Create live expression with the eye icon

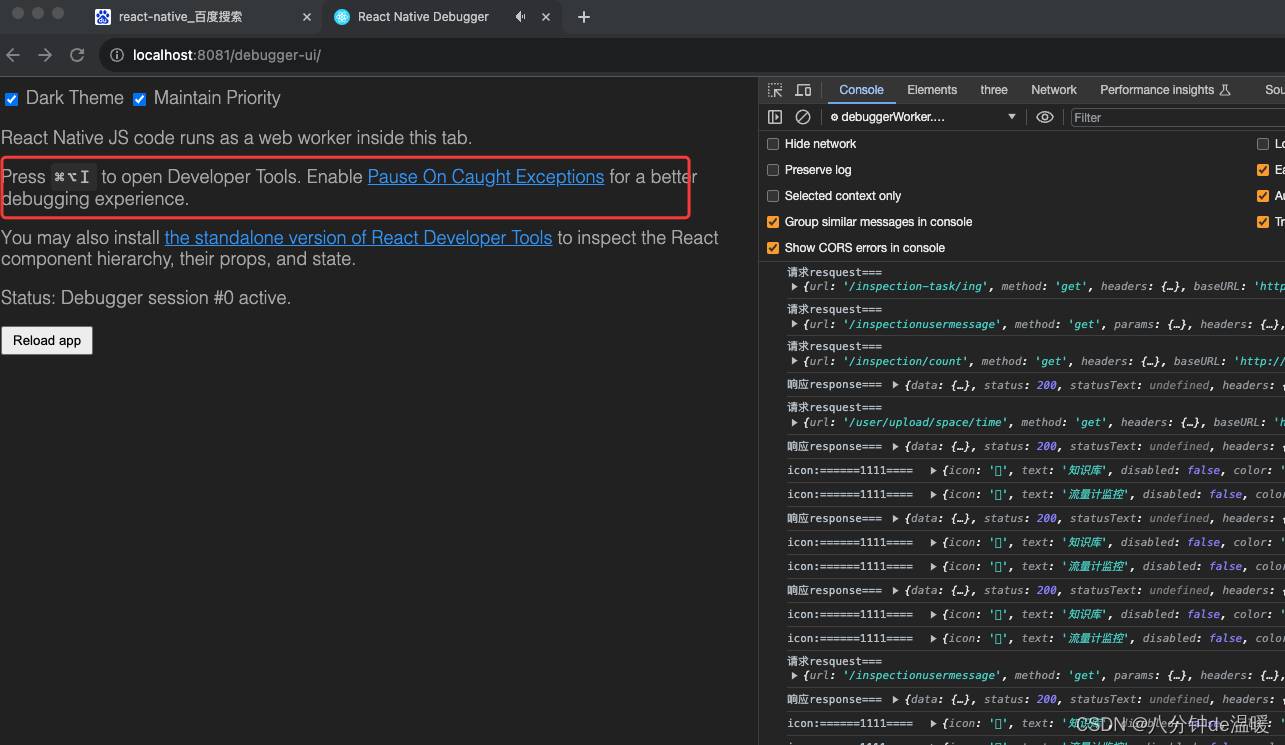pos(1045,117)
